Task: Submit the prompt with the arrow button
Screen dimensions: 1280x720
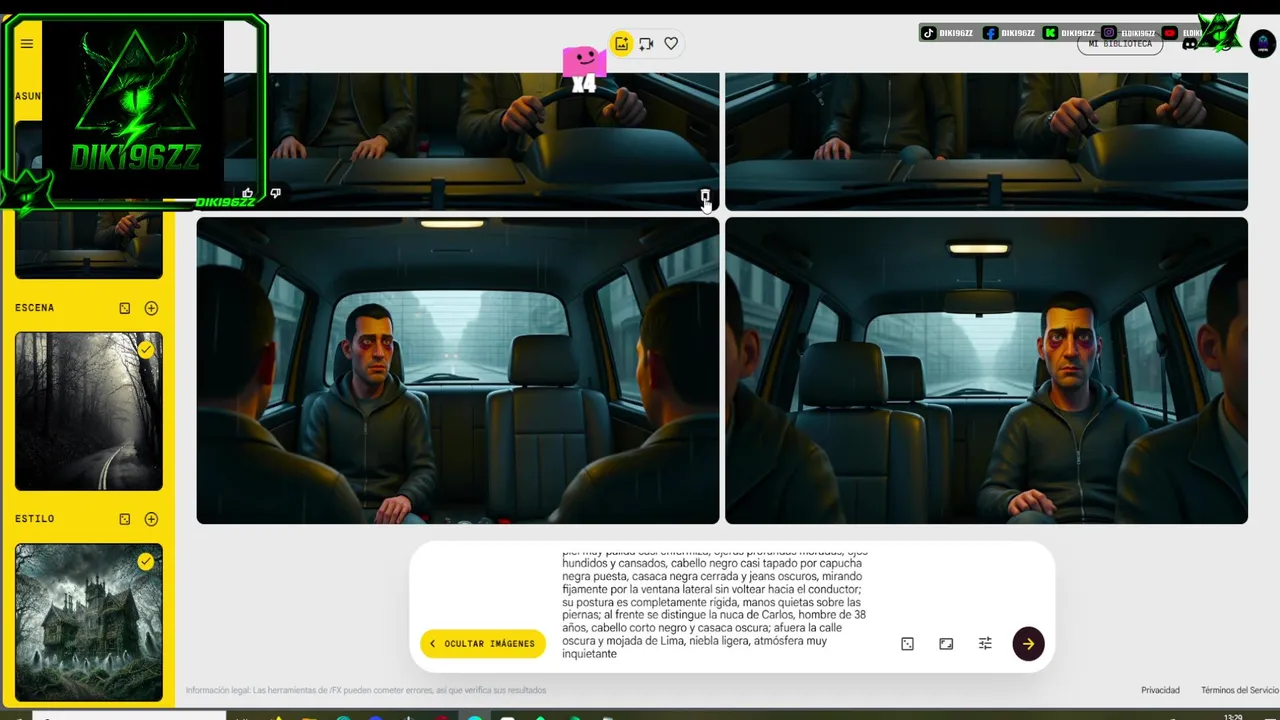Action: point(1028,644)
